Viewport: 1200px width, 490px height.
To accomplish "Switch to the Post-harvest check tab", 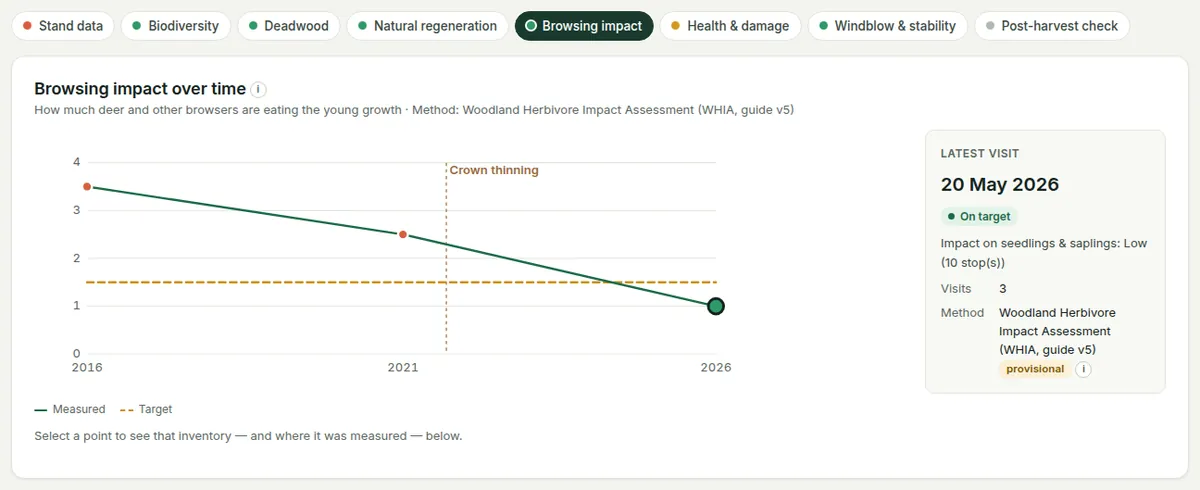I will click(x=1052, y=26).
